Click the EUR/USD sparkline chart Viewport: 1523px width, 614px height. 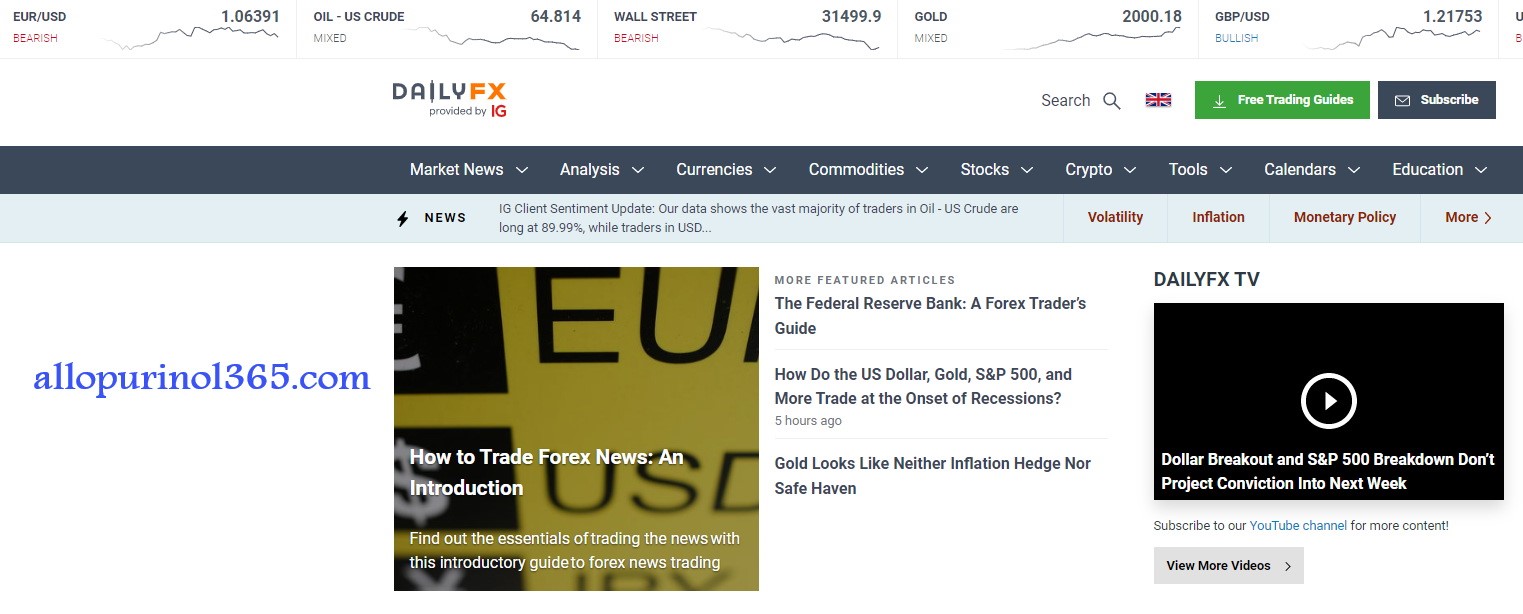(x=192, y=38)
